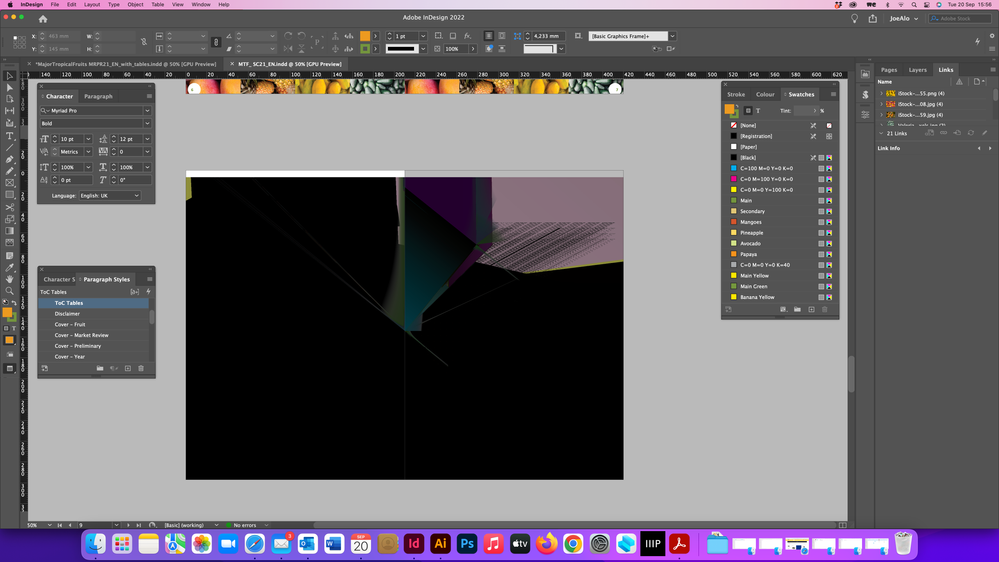Activate the Hand tool
Viewport: 999px width, 562px height.
point(10,279)
